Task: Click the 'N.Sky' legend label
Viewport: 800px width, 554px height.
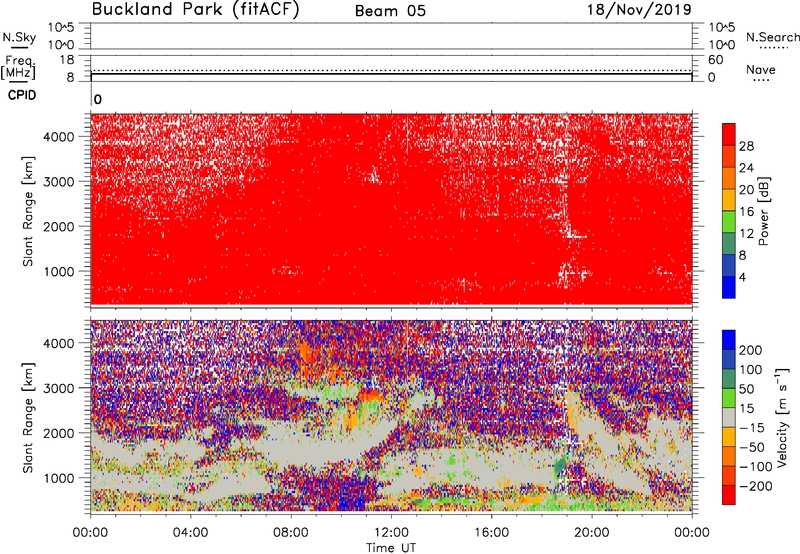Action: click(x=19, y=37)
